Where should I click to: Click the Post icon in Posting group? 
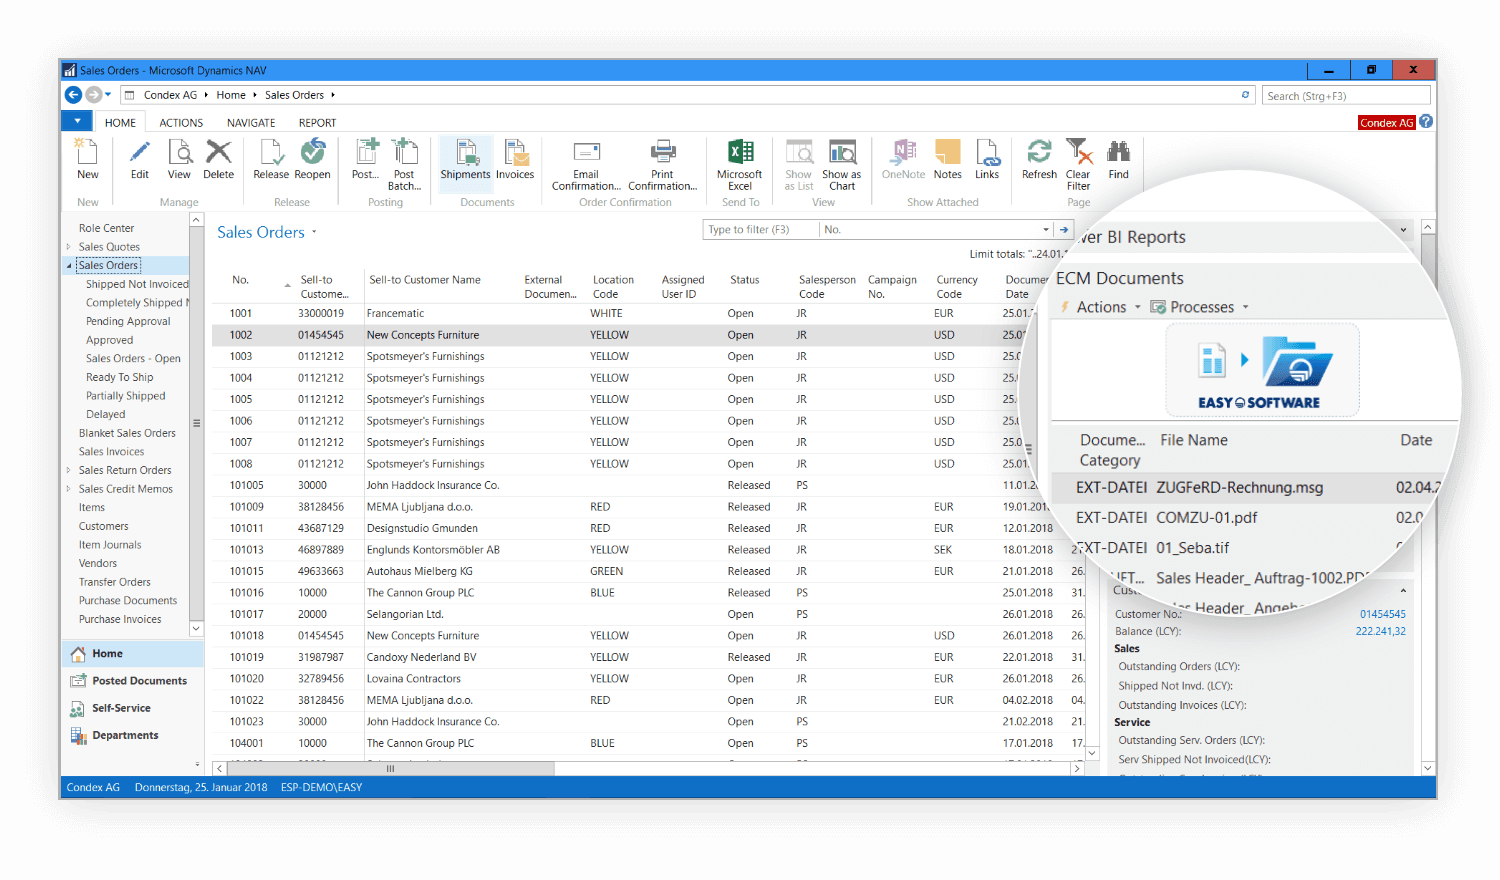[367, 152]
